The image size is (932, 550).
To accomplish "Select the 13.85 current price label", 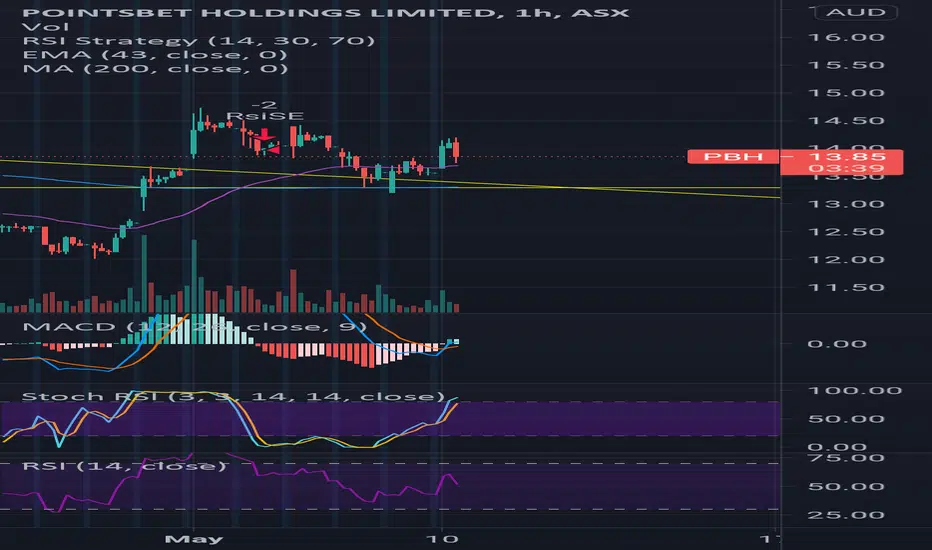I will tap(848, 156).
